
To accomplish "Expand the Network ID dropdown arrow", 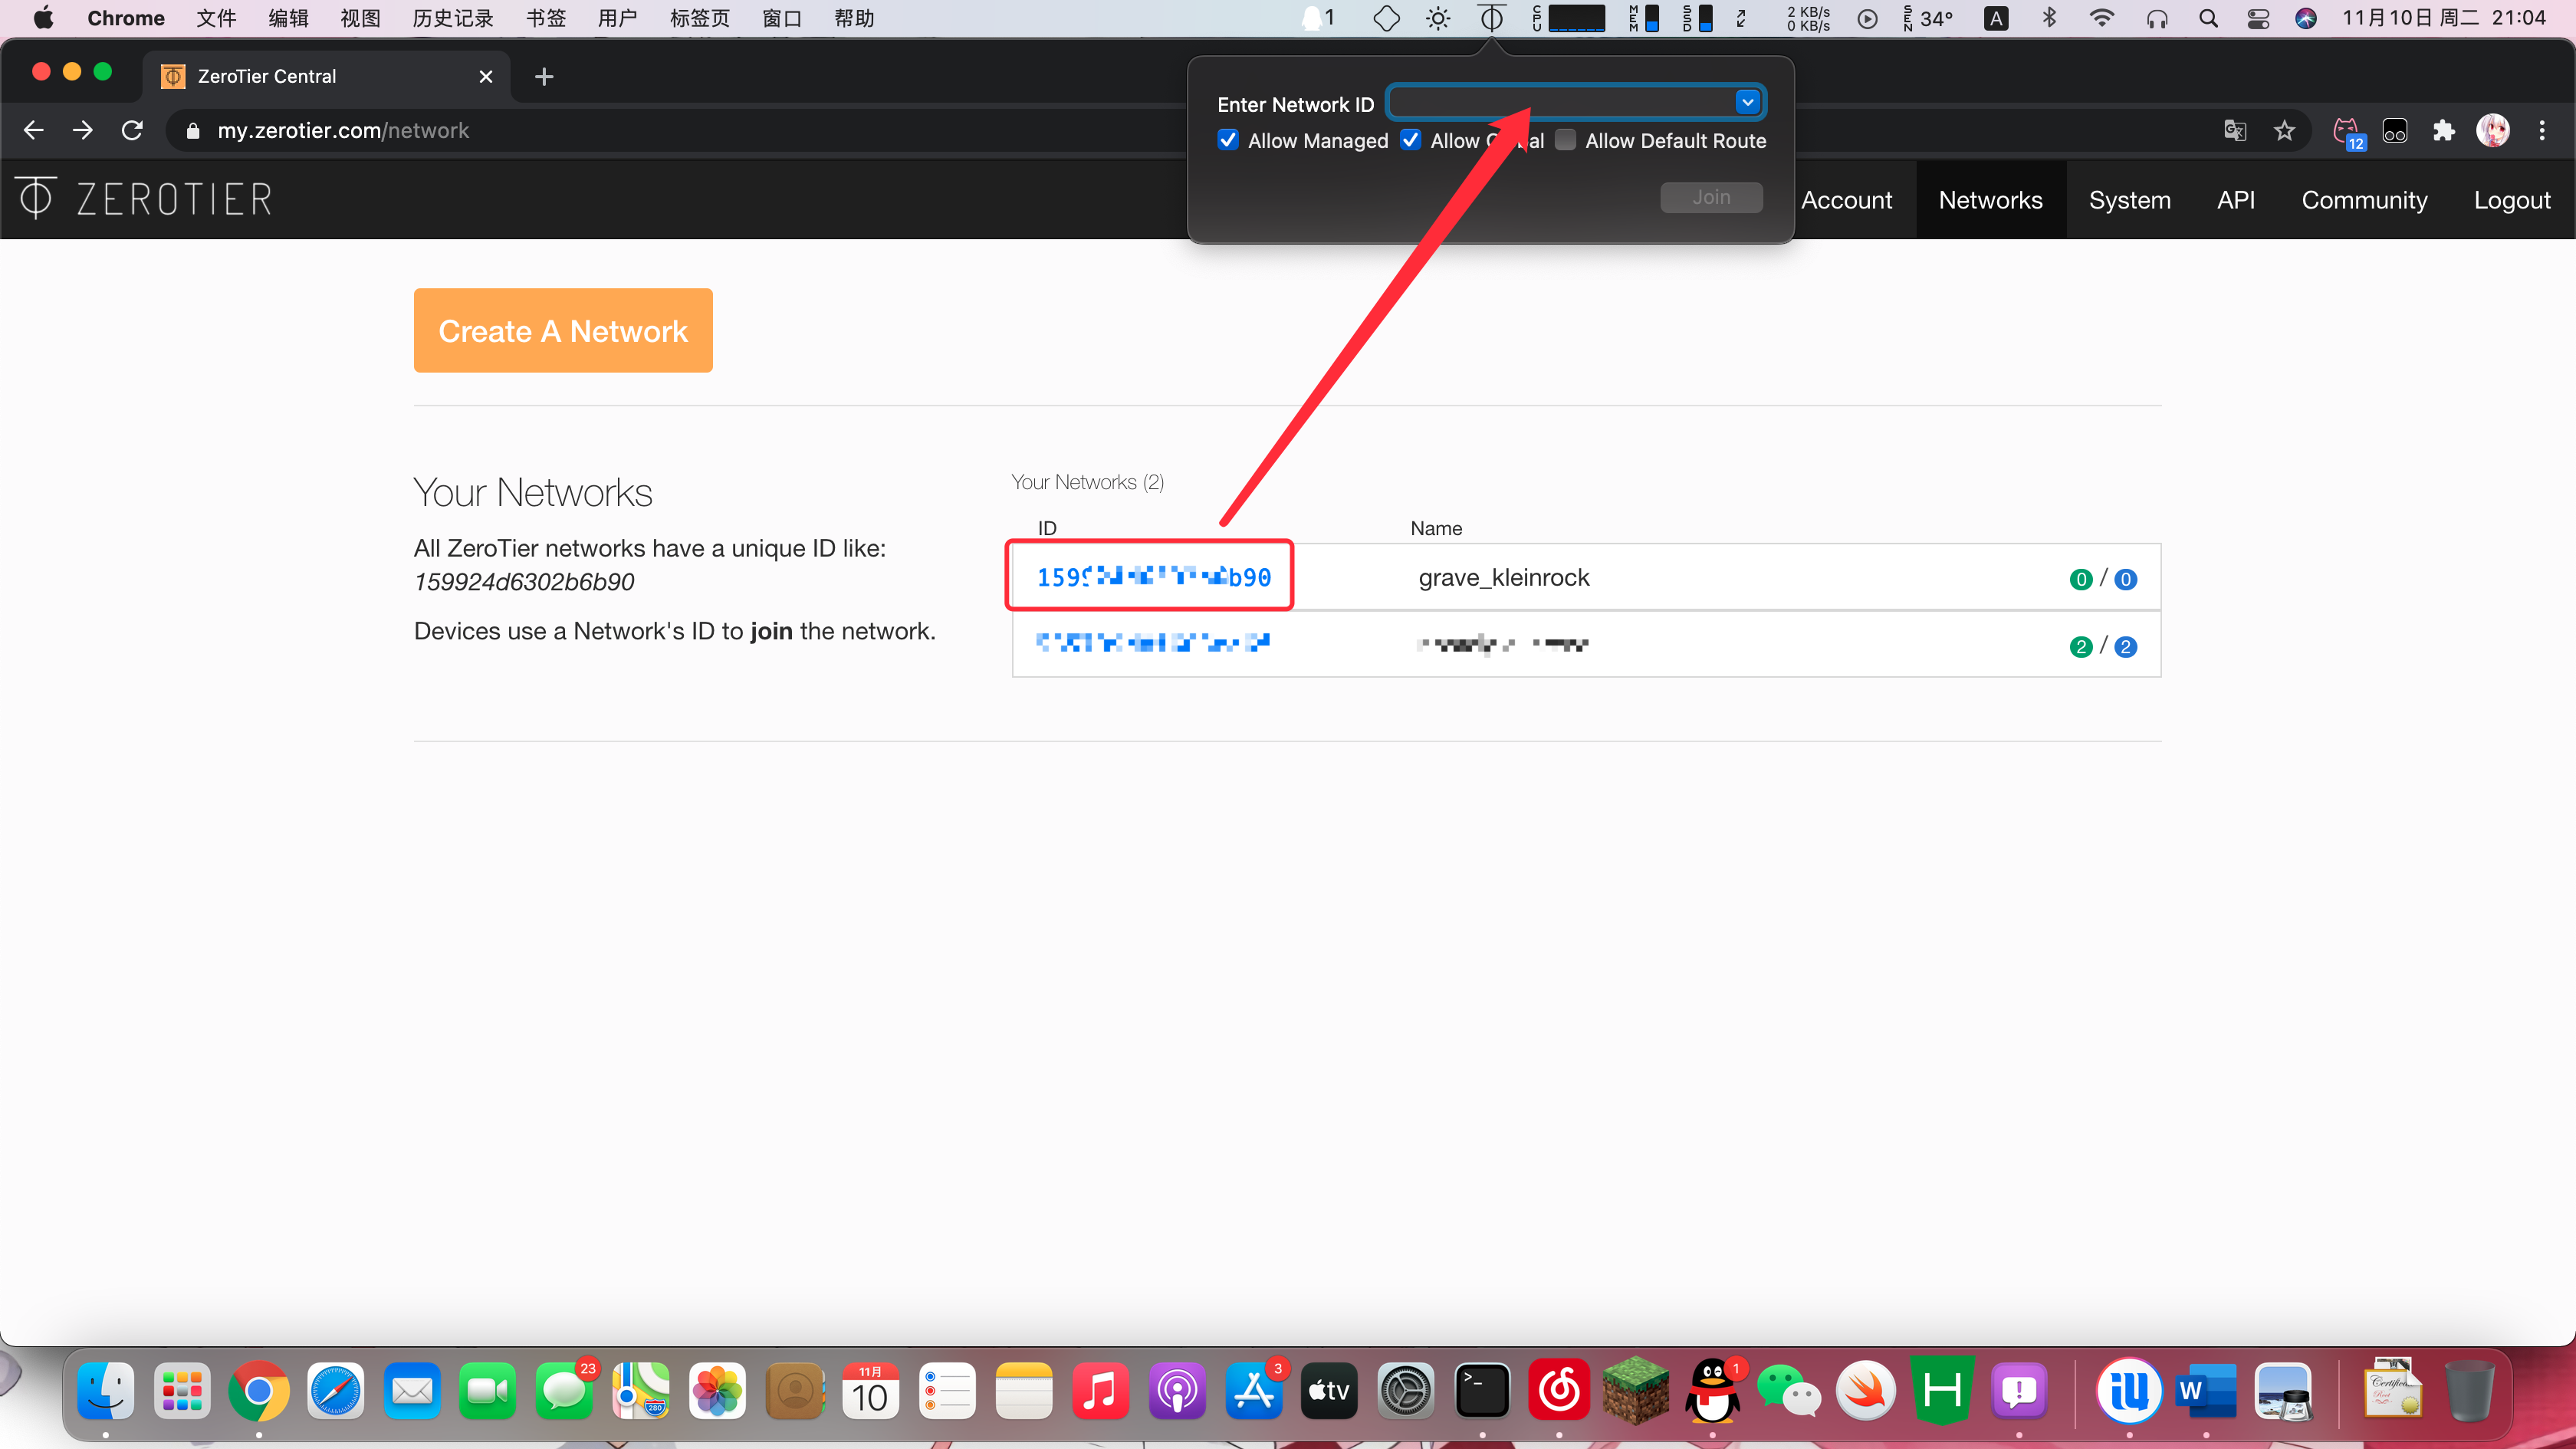I will pyautogui.click(x=1747, y=102).
